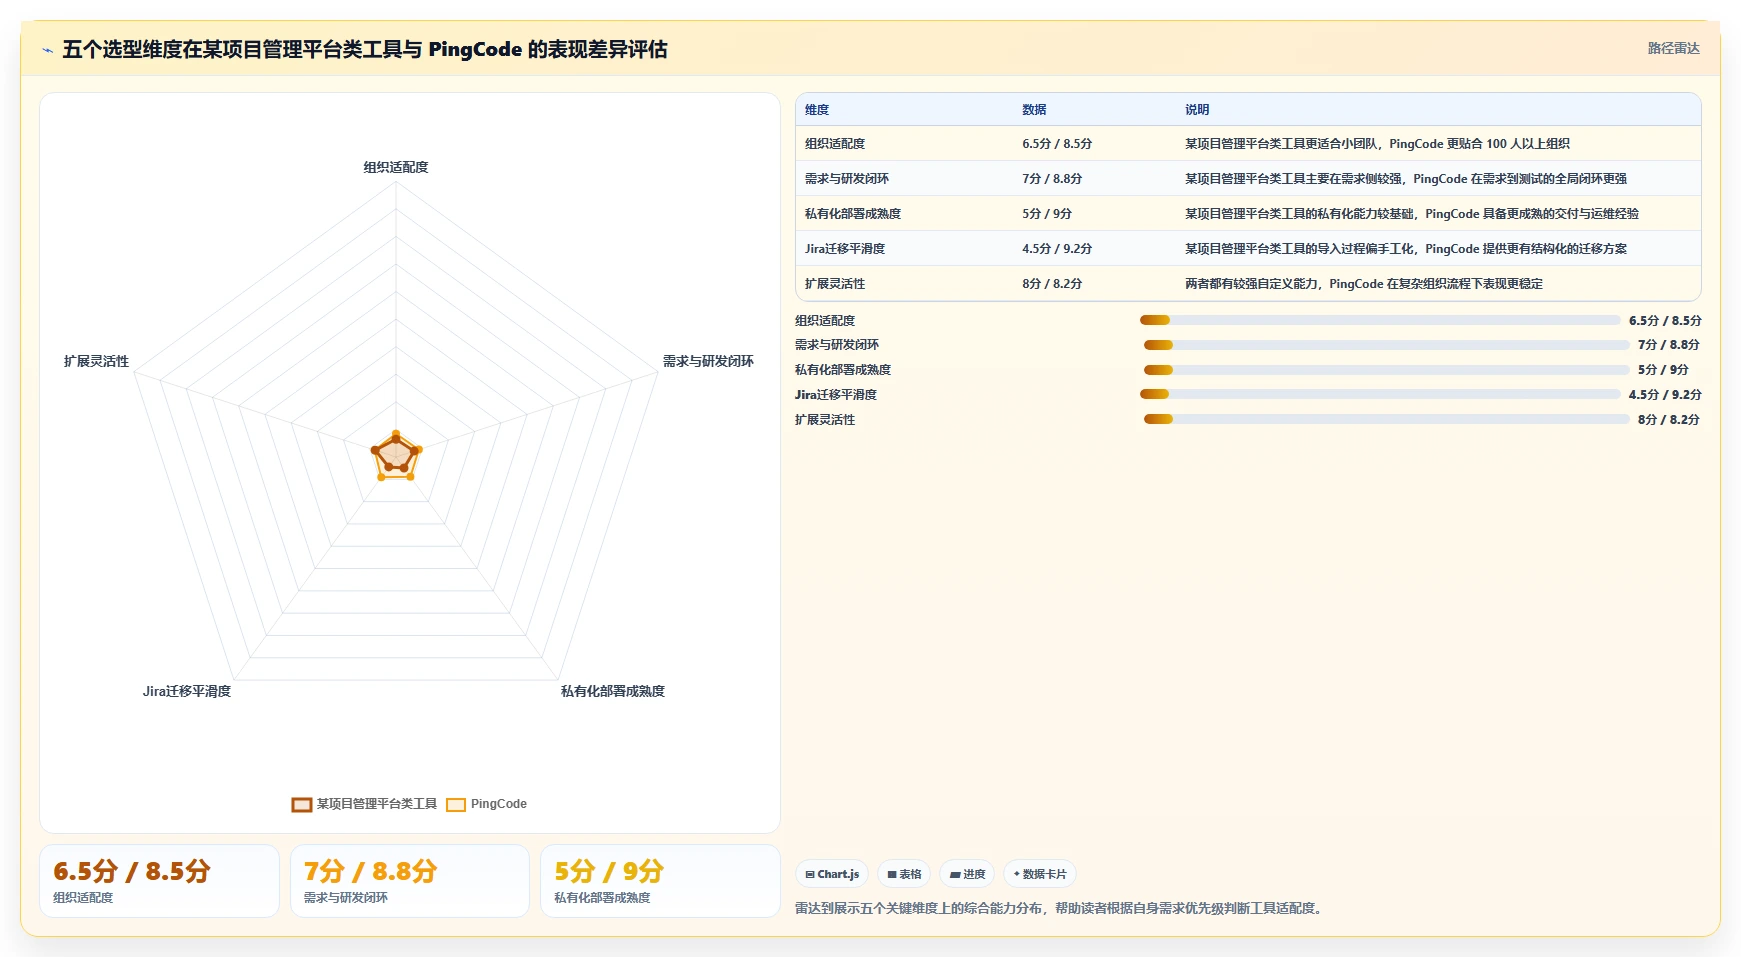Click the radar axis label 私有化部署成熟度

613,691
